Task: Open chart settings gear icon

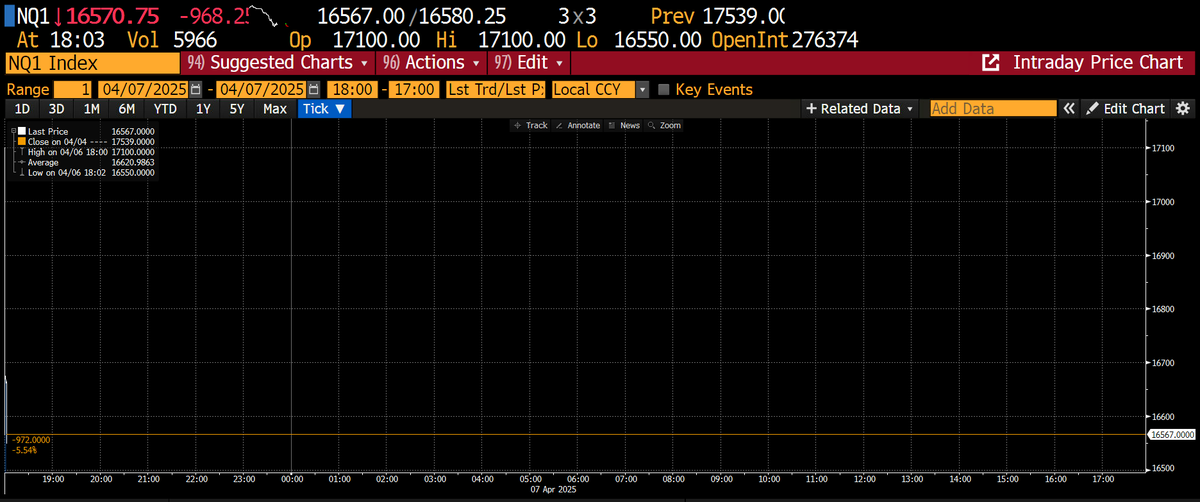Action: [x=1183, y=108]
